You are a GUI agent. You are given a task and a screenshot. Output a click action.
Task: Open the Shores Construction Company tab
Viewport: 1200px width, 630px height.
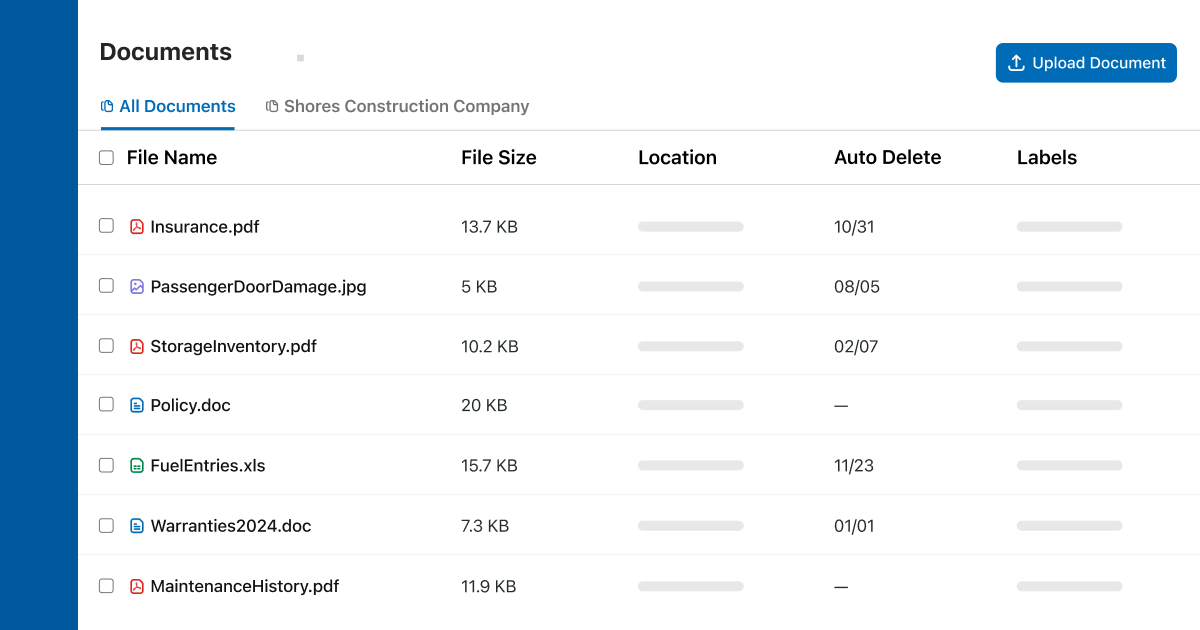(397, 107)
